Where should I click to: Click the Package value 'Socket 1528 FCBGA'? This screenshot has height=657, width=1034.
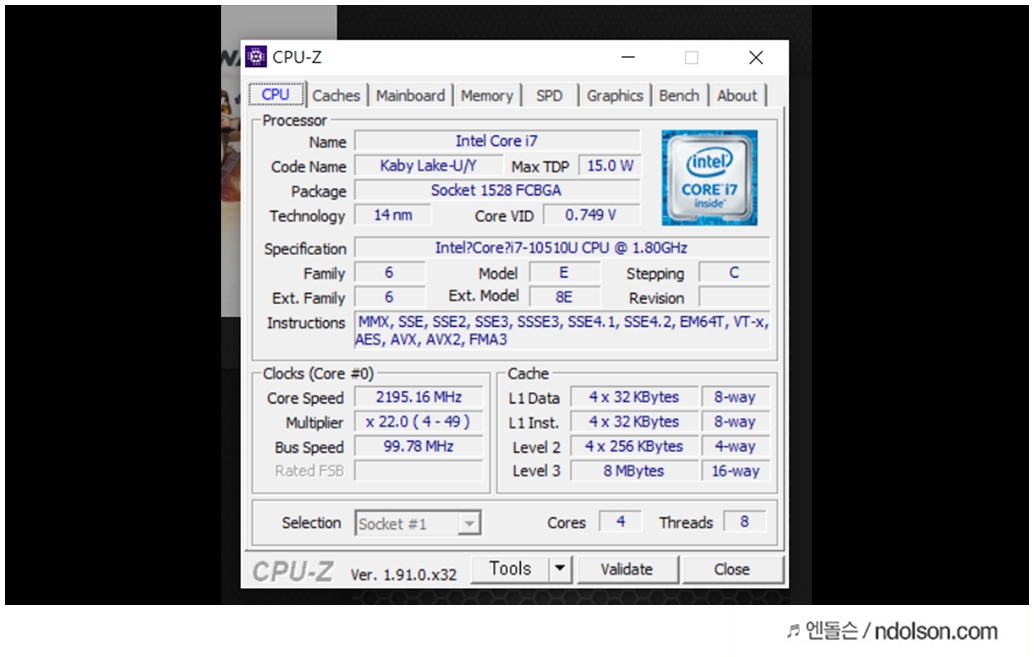pyautogui.click(x=497, y=191)
